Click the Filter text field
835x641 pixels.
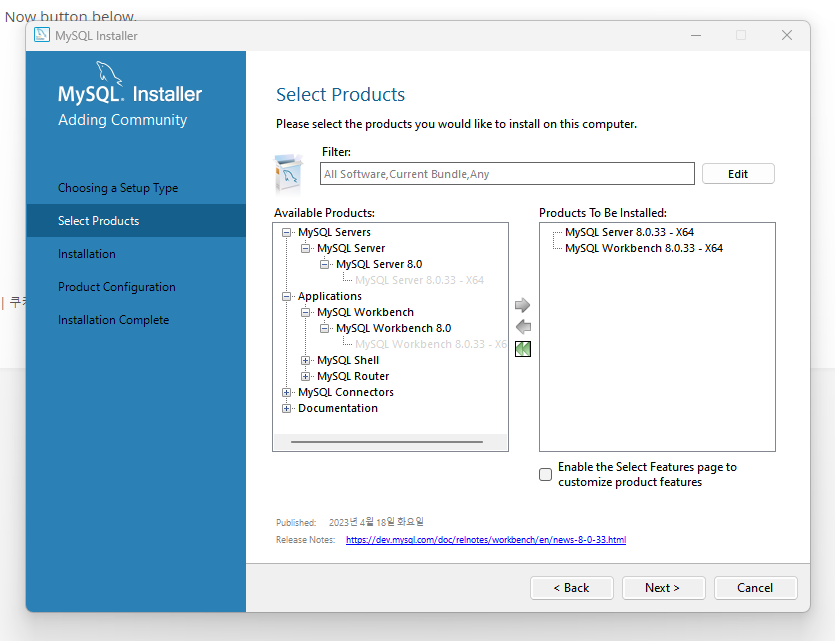[x=507, y=174]
